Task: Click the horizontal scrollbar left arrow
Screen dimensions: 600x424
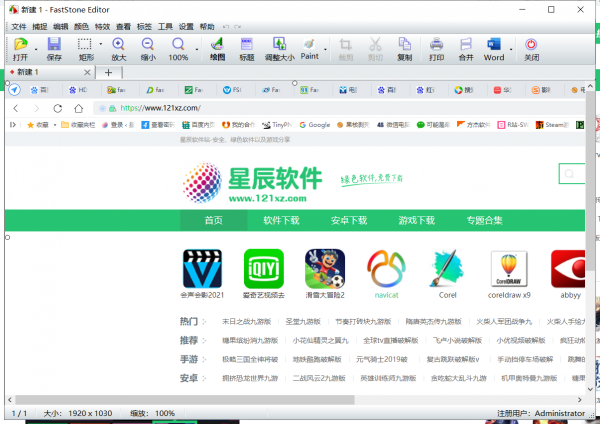Action: click(10, 400)
